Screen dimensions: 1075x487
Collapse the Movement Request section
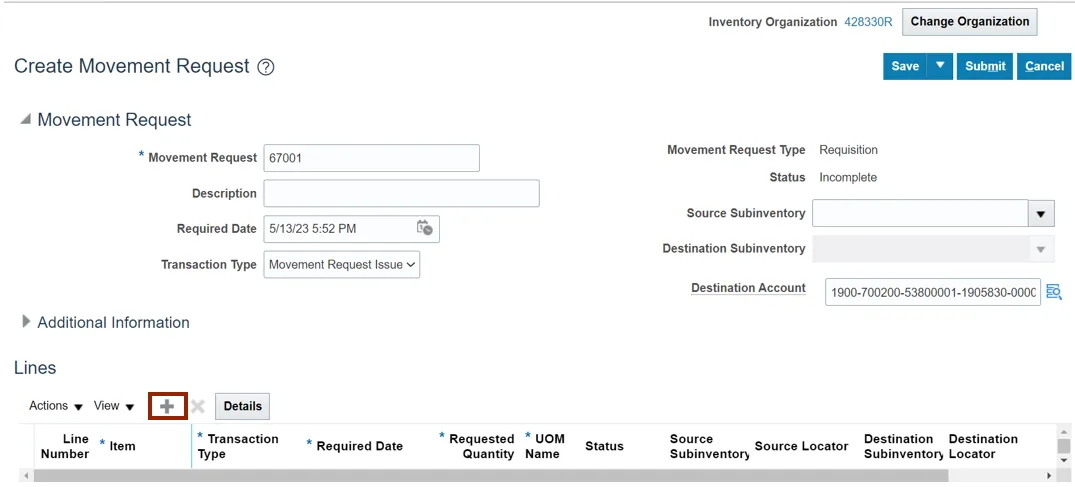coord(25,119)
